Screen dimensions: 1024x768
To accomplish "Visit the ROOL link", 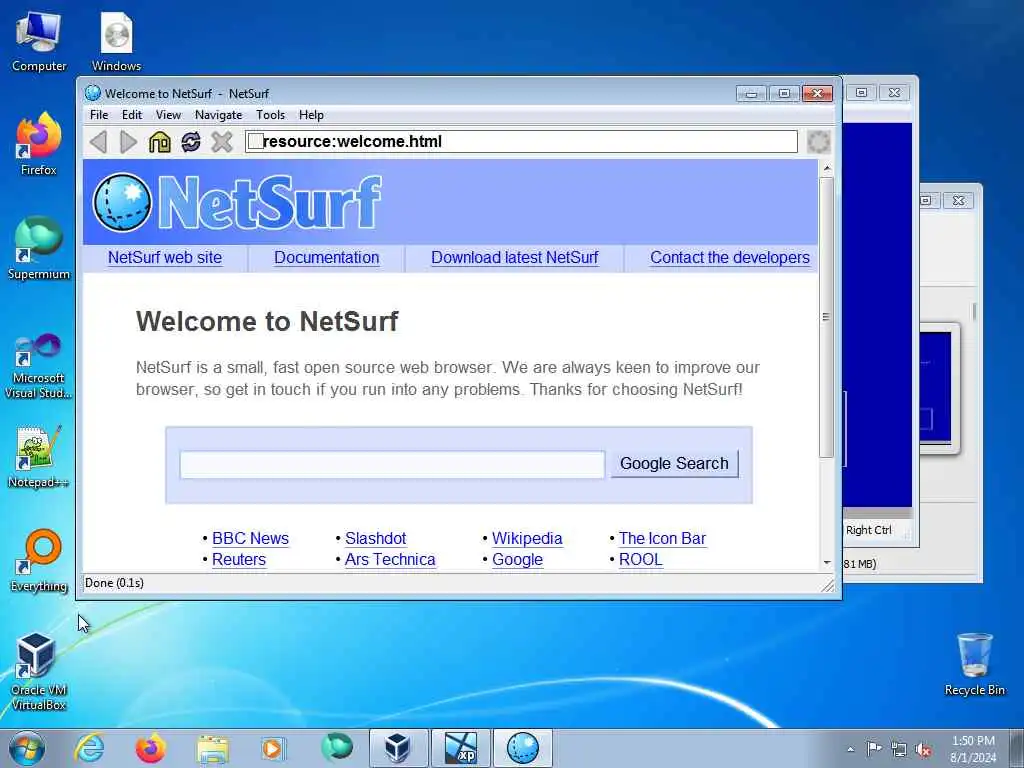I will (x=641, y=560).
